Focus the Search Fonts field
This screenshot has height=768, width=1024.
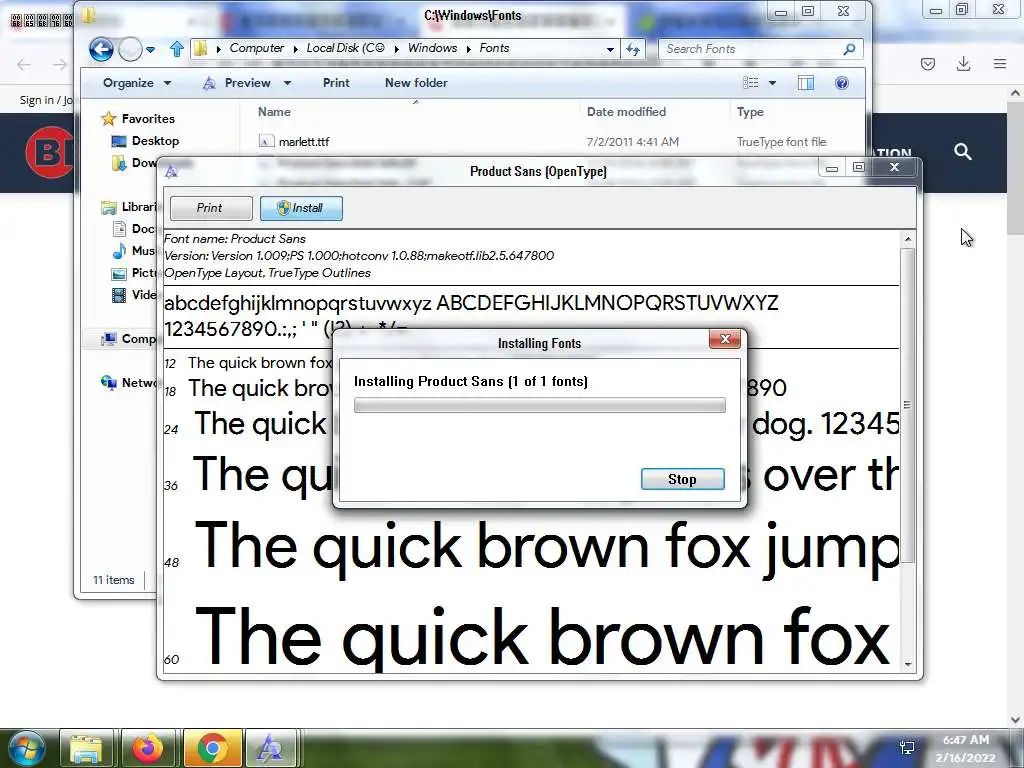[x=751, y=49]
